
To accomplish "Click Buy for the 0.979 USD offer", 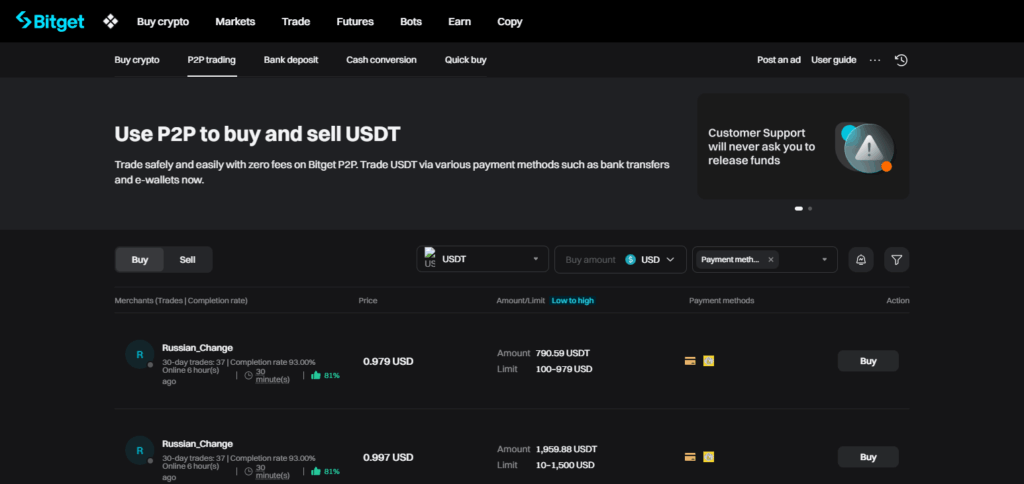I will tap(868, 361).
